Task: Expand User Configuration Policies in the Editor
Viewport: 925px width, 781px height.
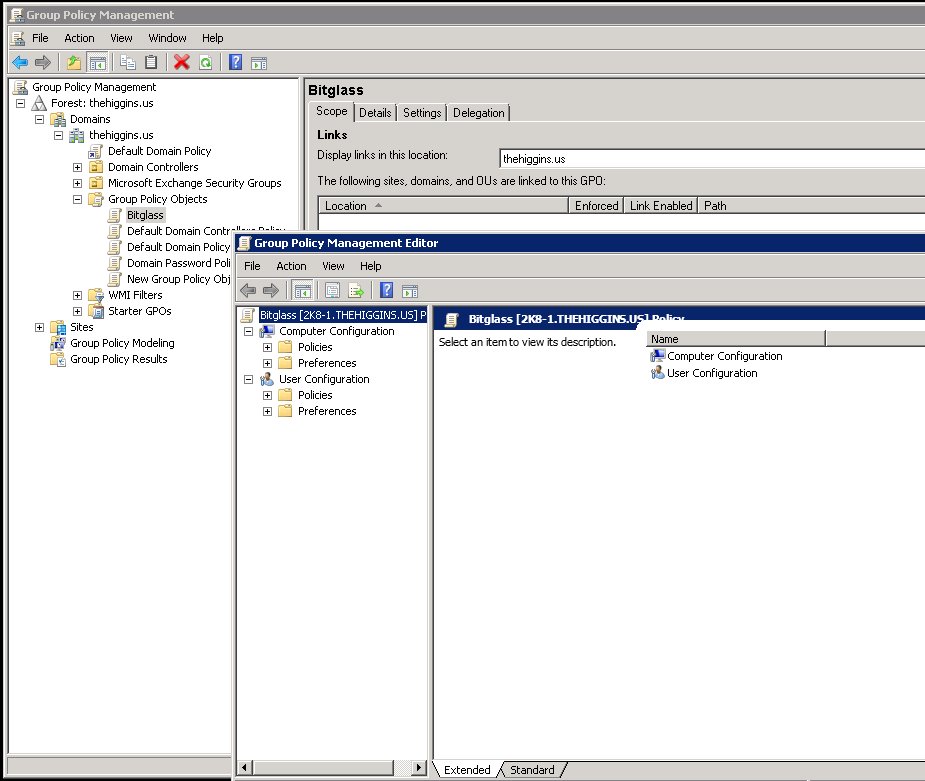Action: click(267, 394)
